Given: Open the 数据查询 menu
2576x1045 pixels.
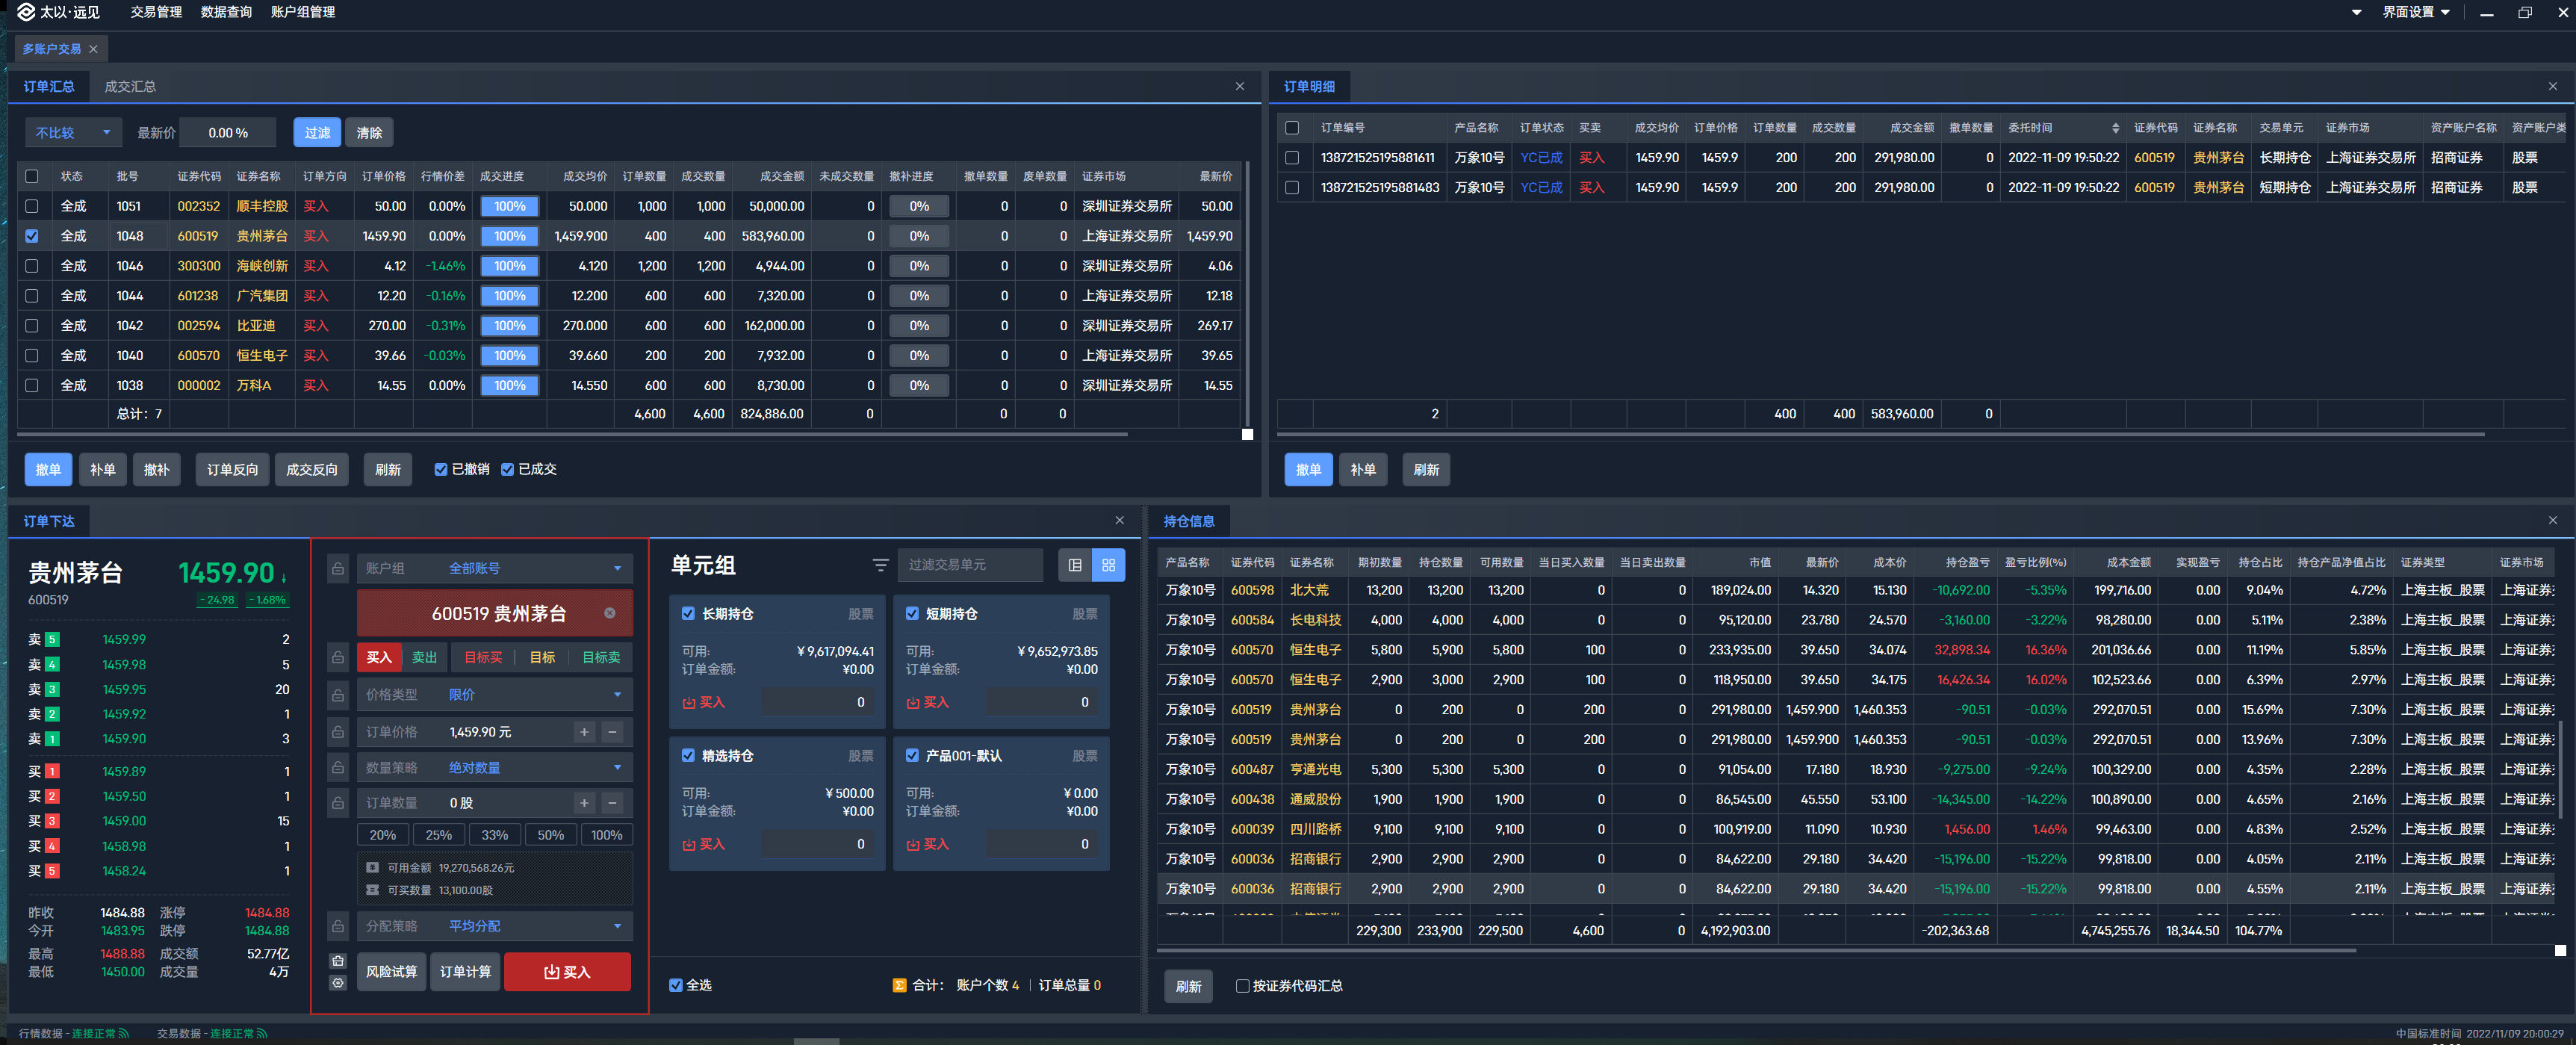Looking at the screenshot, I should 226,12.
